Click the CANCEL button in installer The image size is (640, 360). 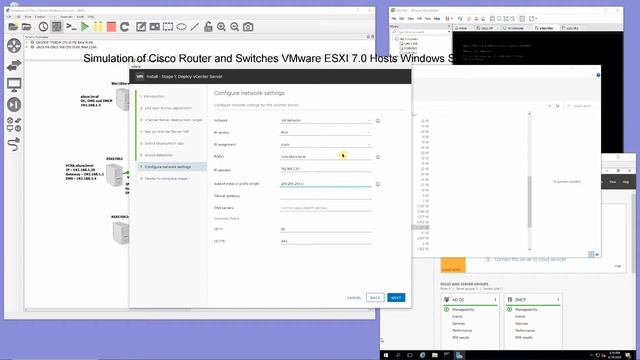pyautogui.click(x=354, y=298)
